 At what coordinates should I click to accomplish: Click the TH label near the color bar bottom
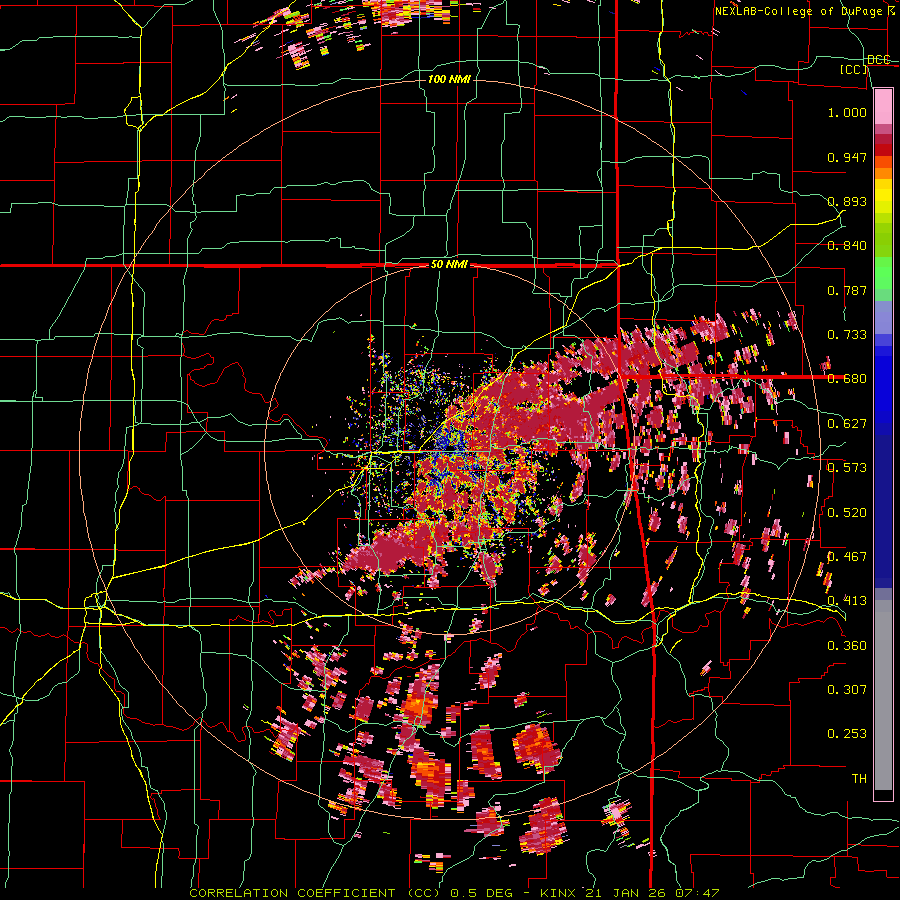coord(859,779)
